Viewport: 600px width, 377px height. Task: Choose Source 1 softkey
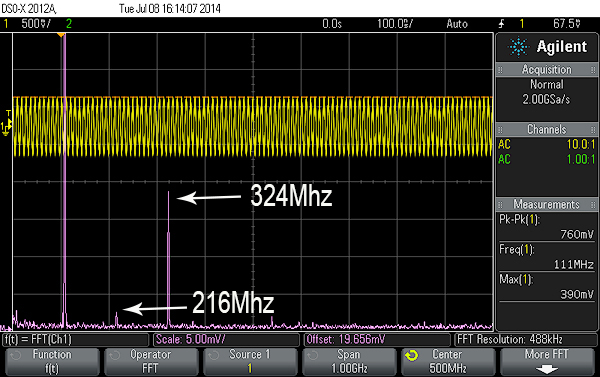click(x=250, y=361)
